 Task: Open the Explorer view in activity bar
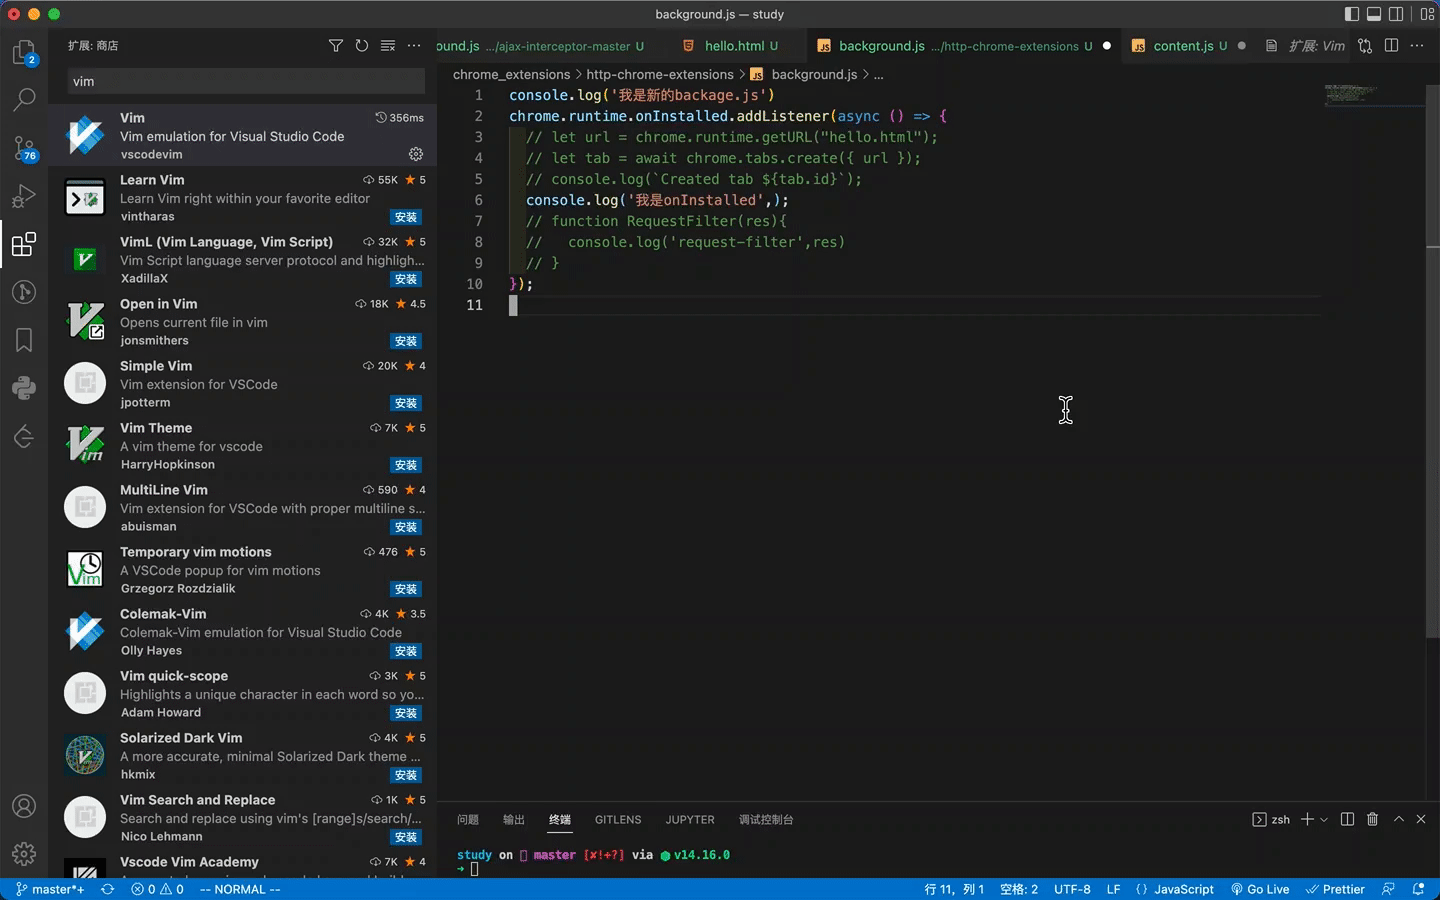click(24, 52)
